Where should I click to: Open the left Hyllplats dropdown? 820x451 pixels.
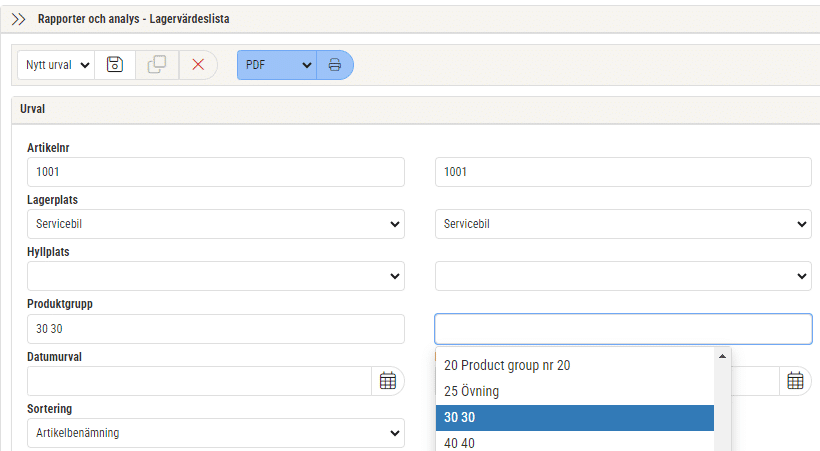(x=216, y=276)
